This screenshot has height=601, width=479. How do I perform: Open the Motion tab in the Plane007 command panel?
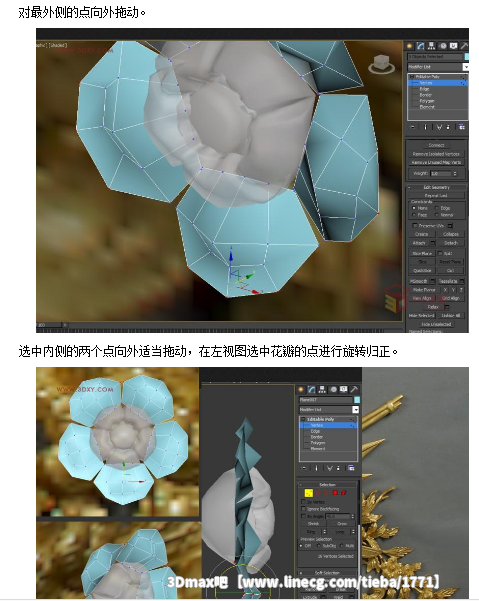coord(333,389)
